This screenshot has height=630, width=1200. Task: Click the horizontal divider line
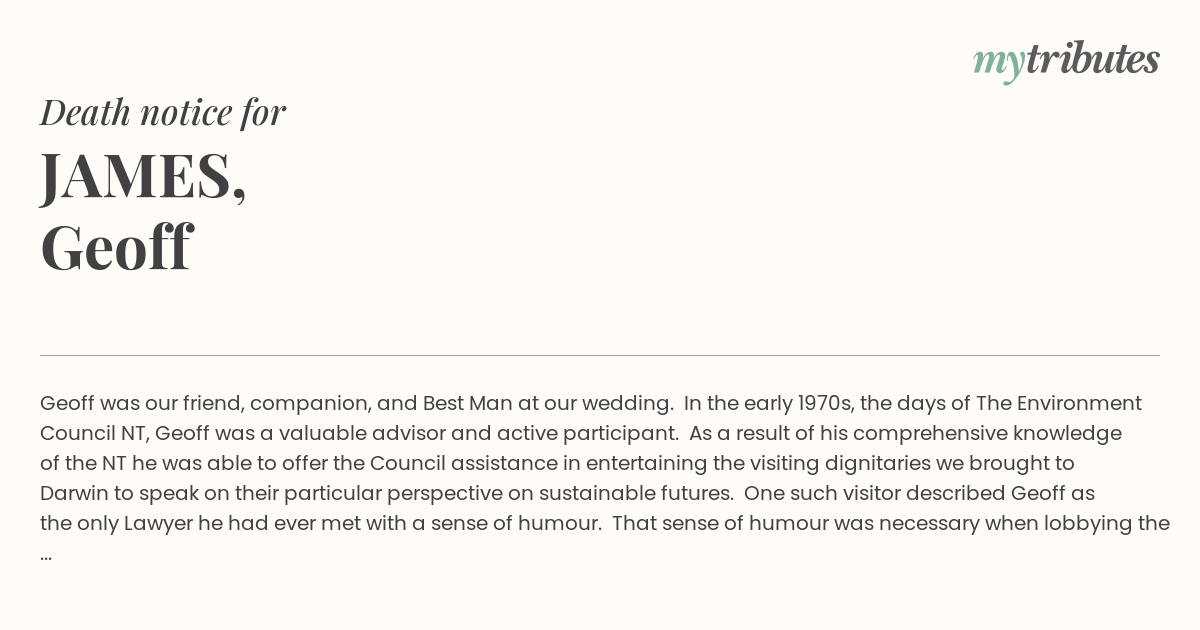pyautogui.click(x=600, y=355)
